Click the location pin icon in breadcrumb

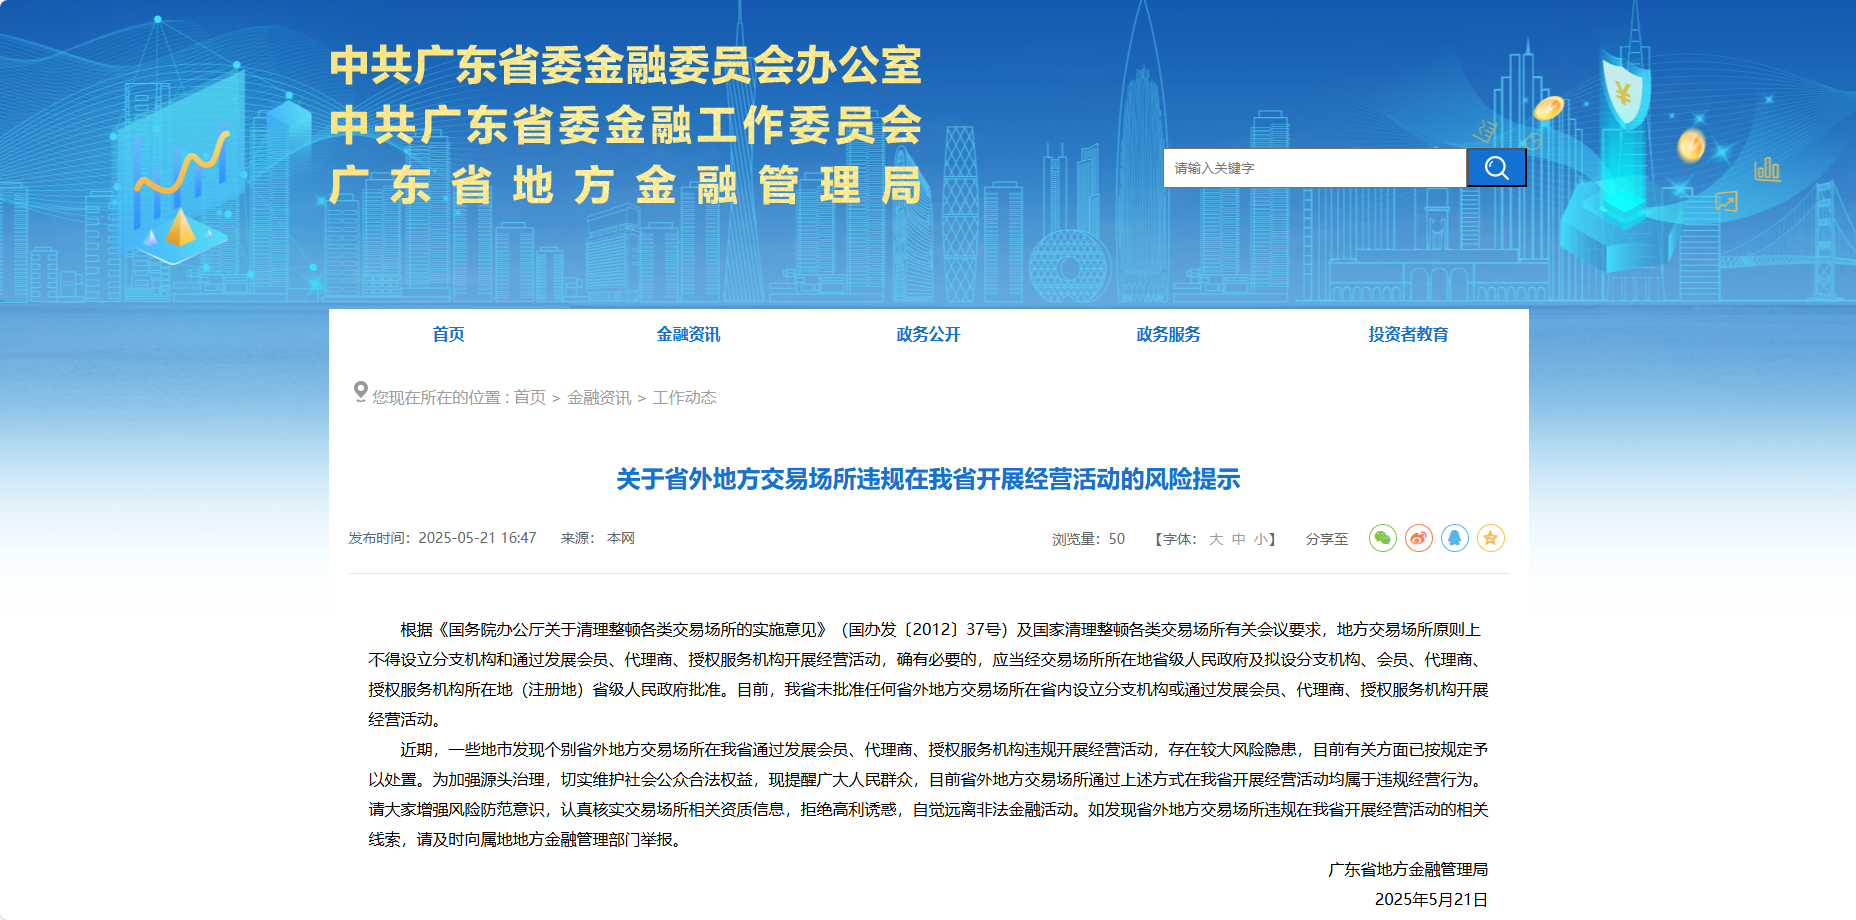point(360,392)
